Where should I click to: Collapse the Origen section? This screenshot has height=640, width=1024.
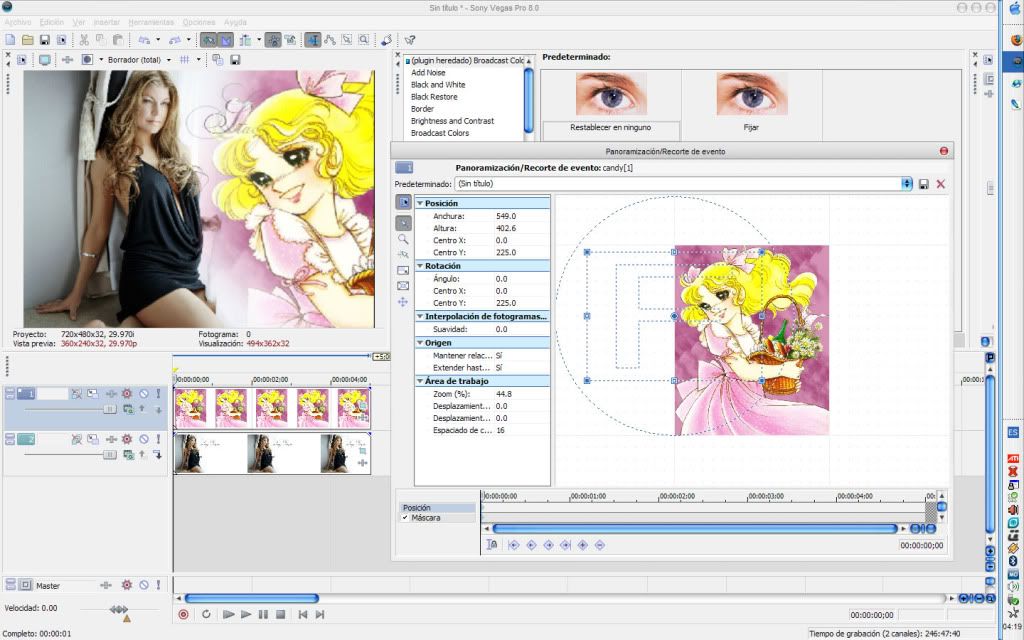click(x=420, y=342)
